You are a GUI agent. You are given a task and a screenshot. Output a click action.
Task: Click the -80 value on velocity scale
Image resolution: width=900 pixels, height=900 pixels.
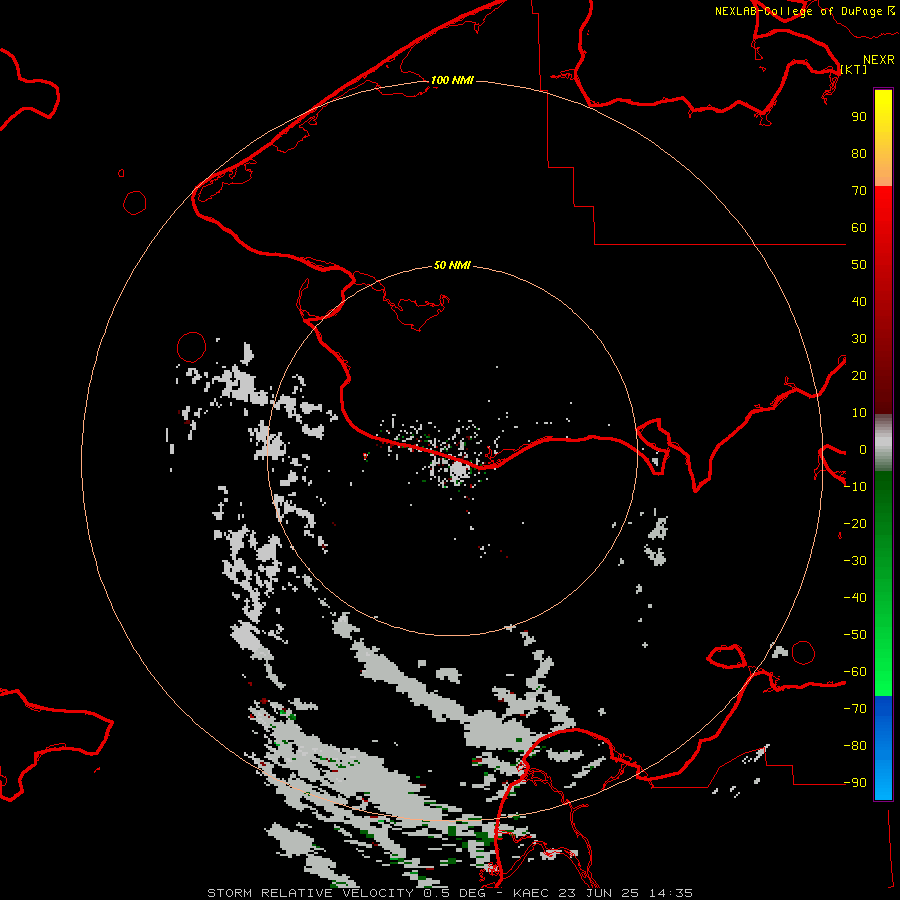855,746
